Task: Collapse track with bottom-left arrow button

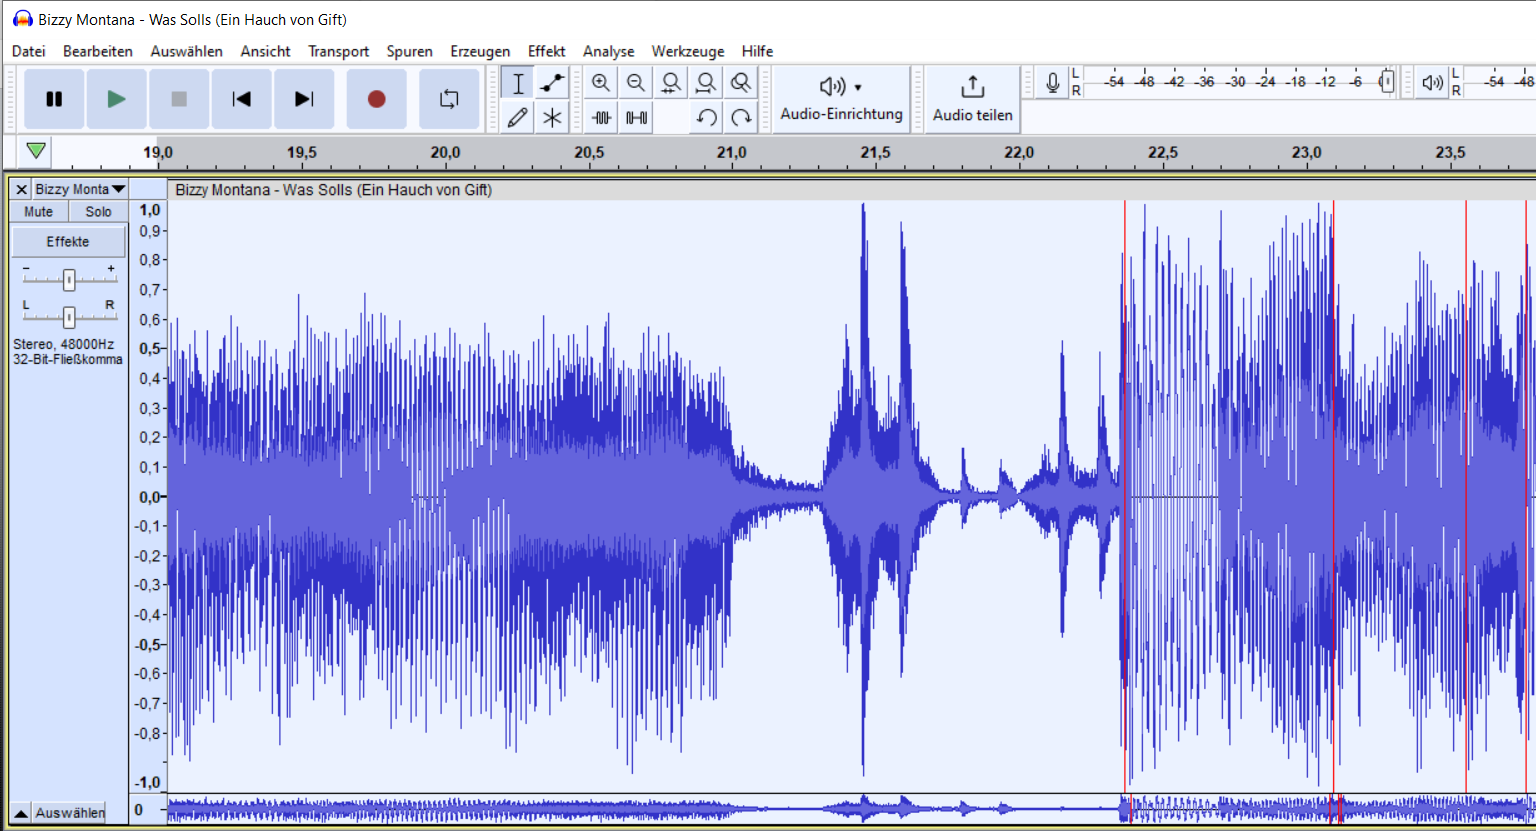Action: 20,813
